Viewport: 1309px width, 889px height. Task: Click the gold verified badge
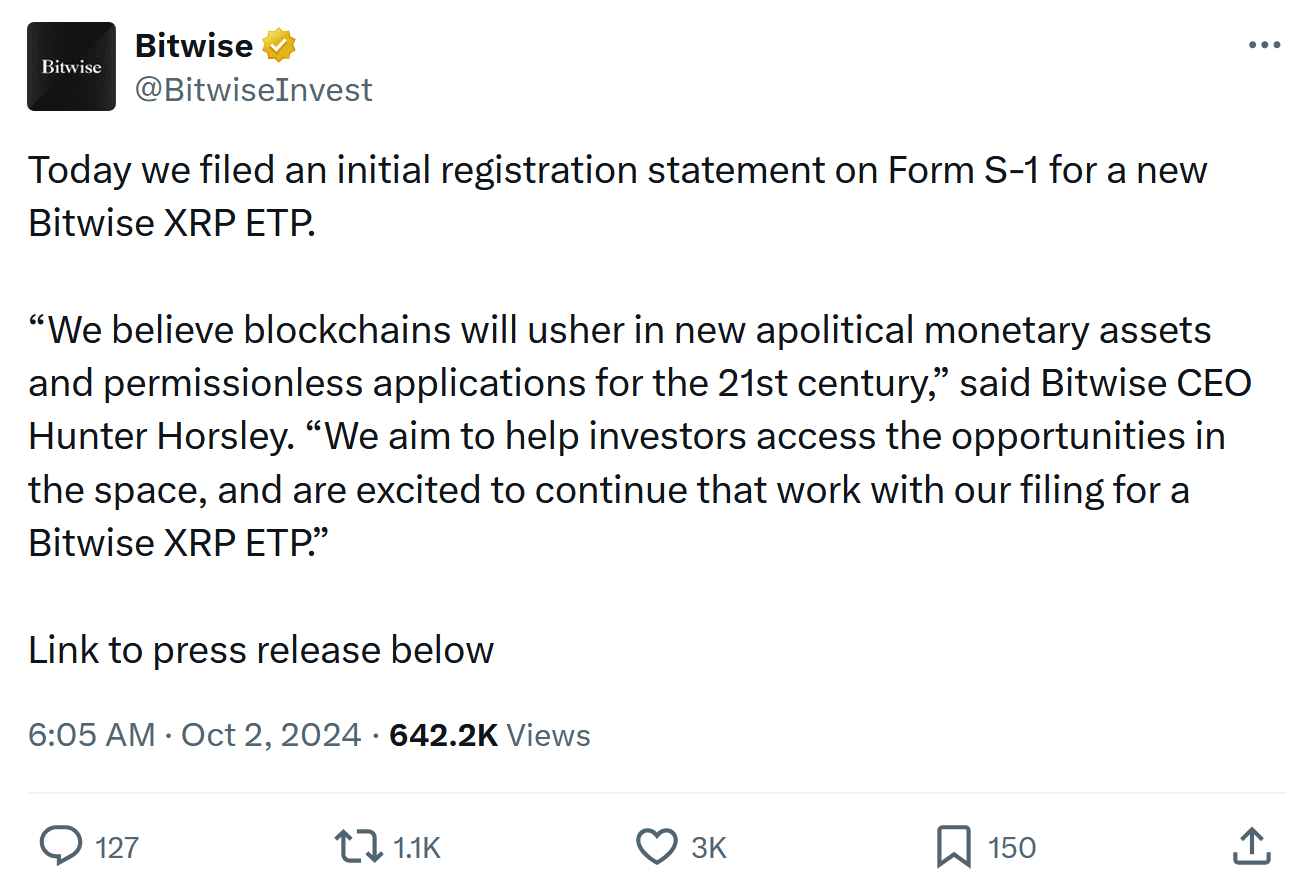(279, 45)
